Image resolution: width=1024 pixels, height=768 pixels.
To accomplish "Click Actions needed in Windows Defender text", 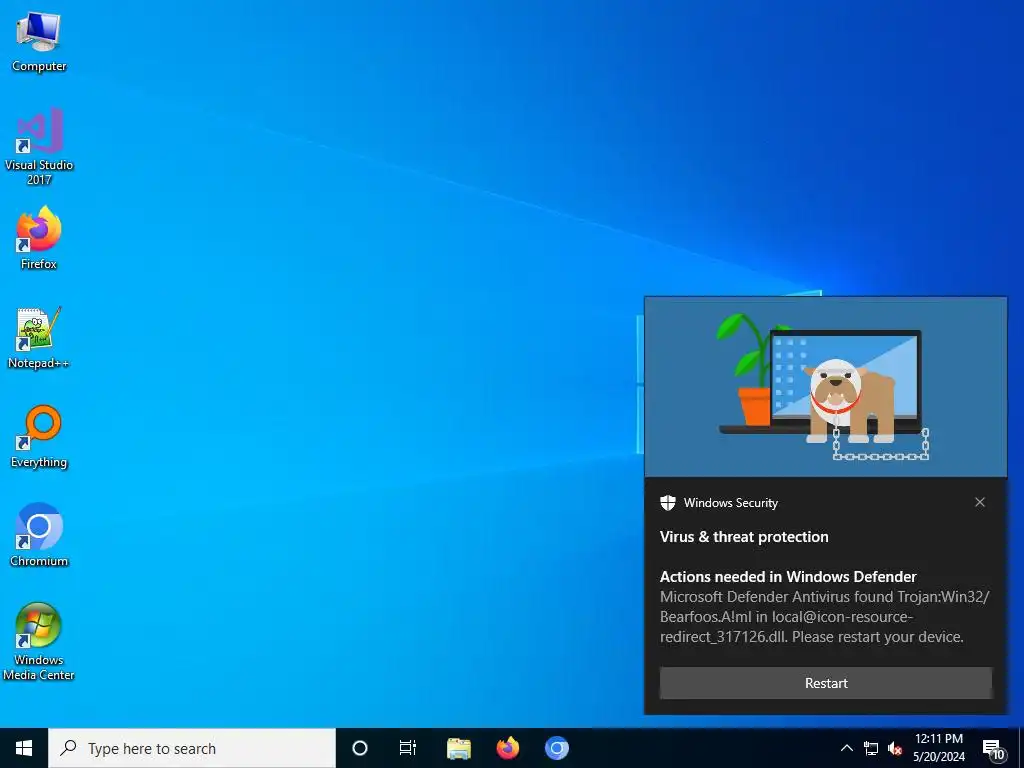I will point(788,577).
